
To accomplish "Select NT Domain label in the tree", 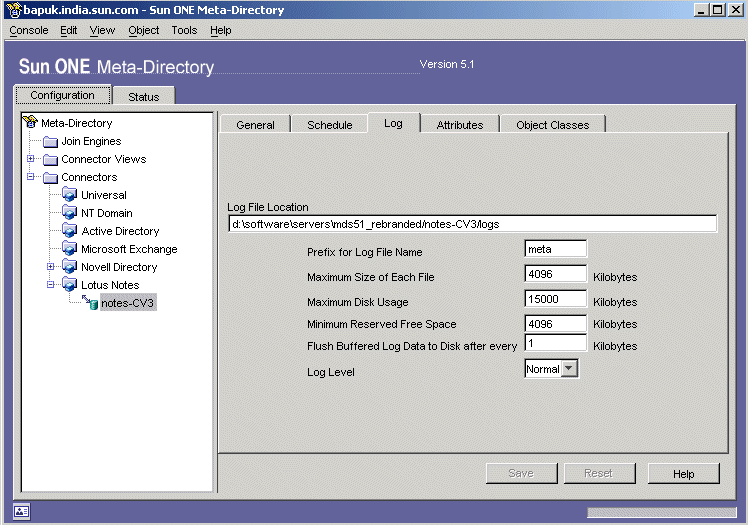I will point(107,213).
